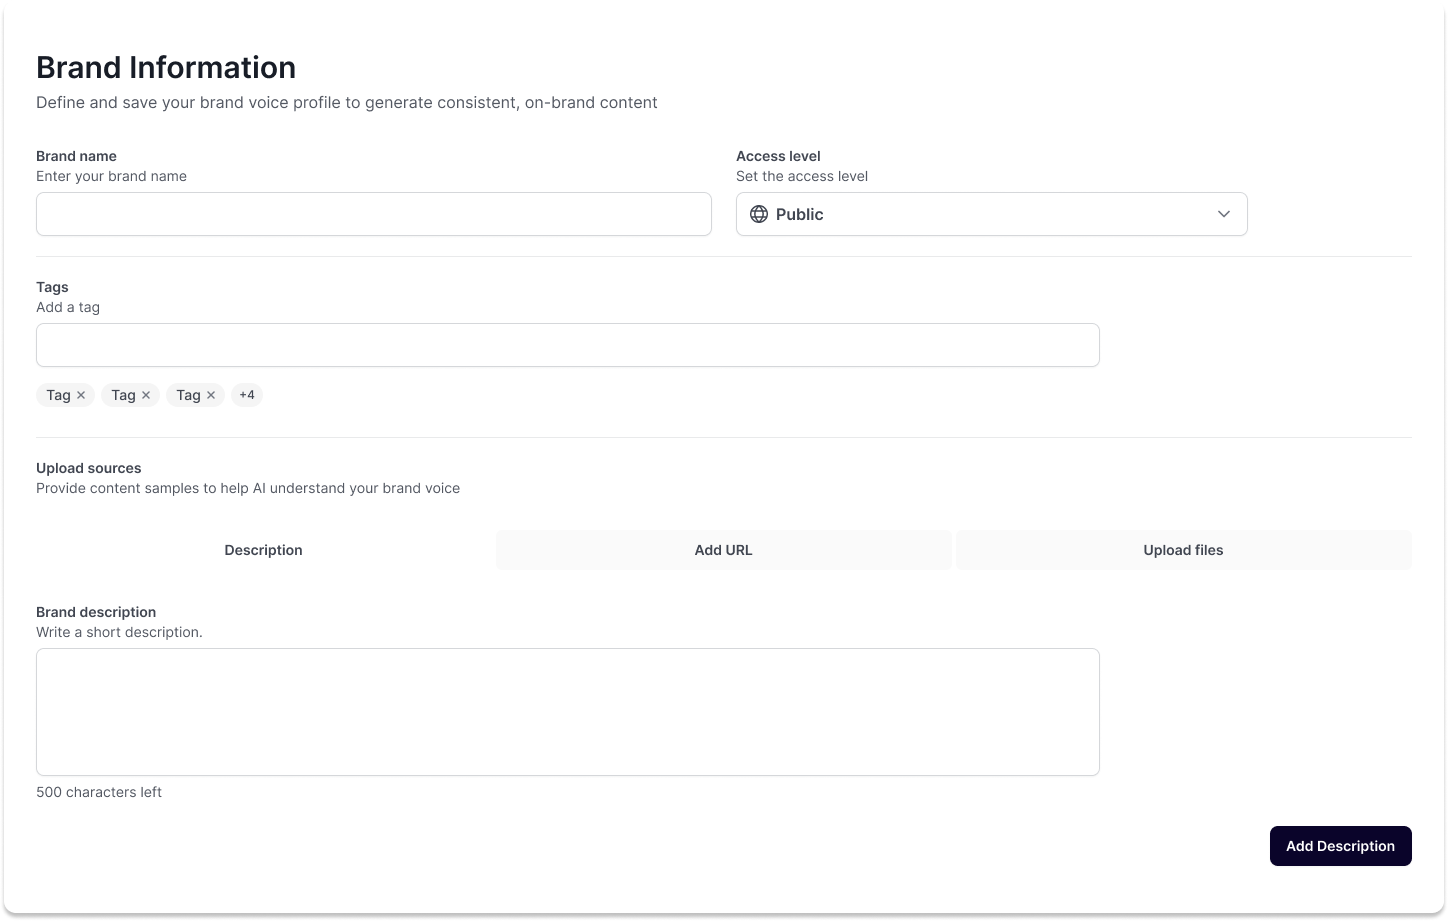Click the globe icon in Access level
1448x921 pixels.
click(759, 214)
